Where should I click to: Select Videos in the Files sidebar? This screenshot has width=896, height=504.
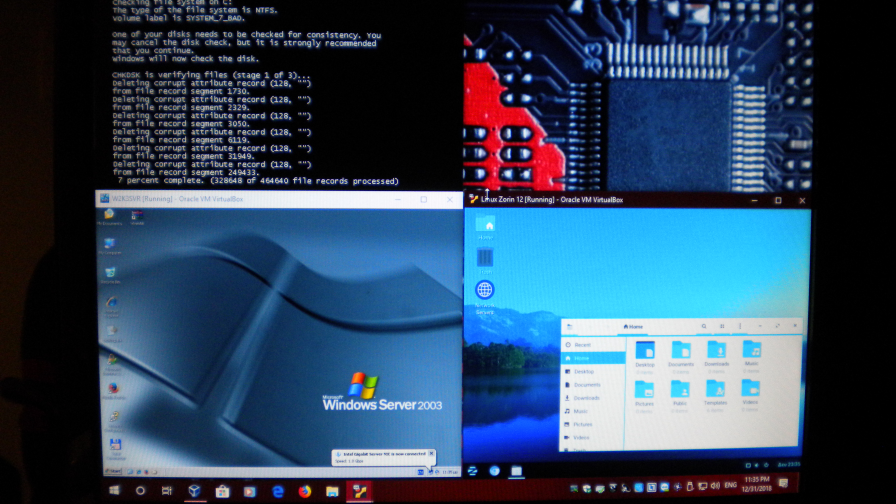[593, 438]
